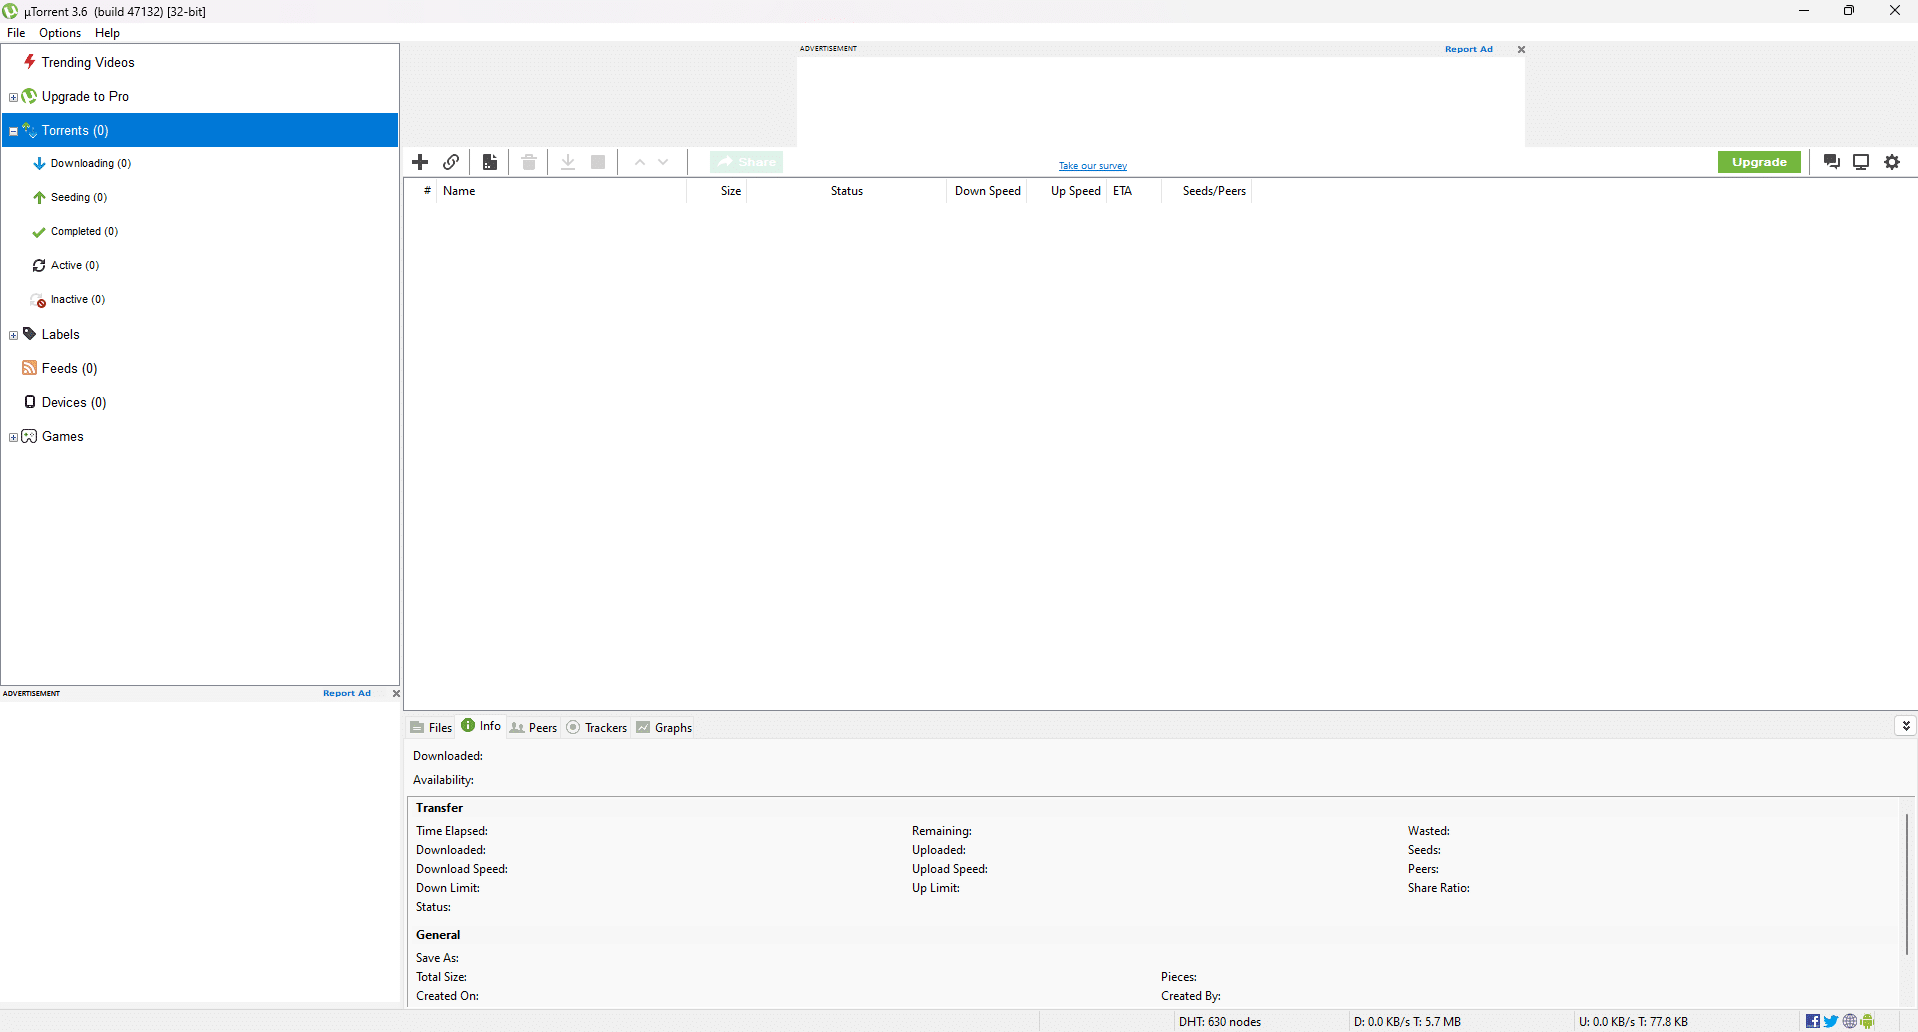
Task: Click the Add Torrent plus icon
Action: click(420, 162)
